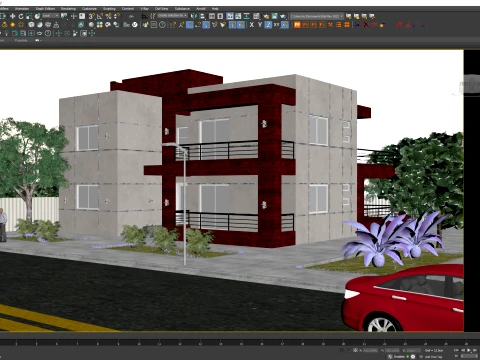Open the Create Selection Set dropdown
480x360 pixels.
172,16
